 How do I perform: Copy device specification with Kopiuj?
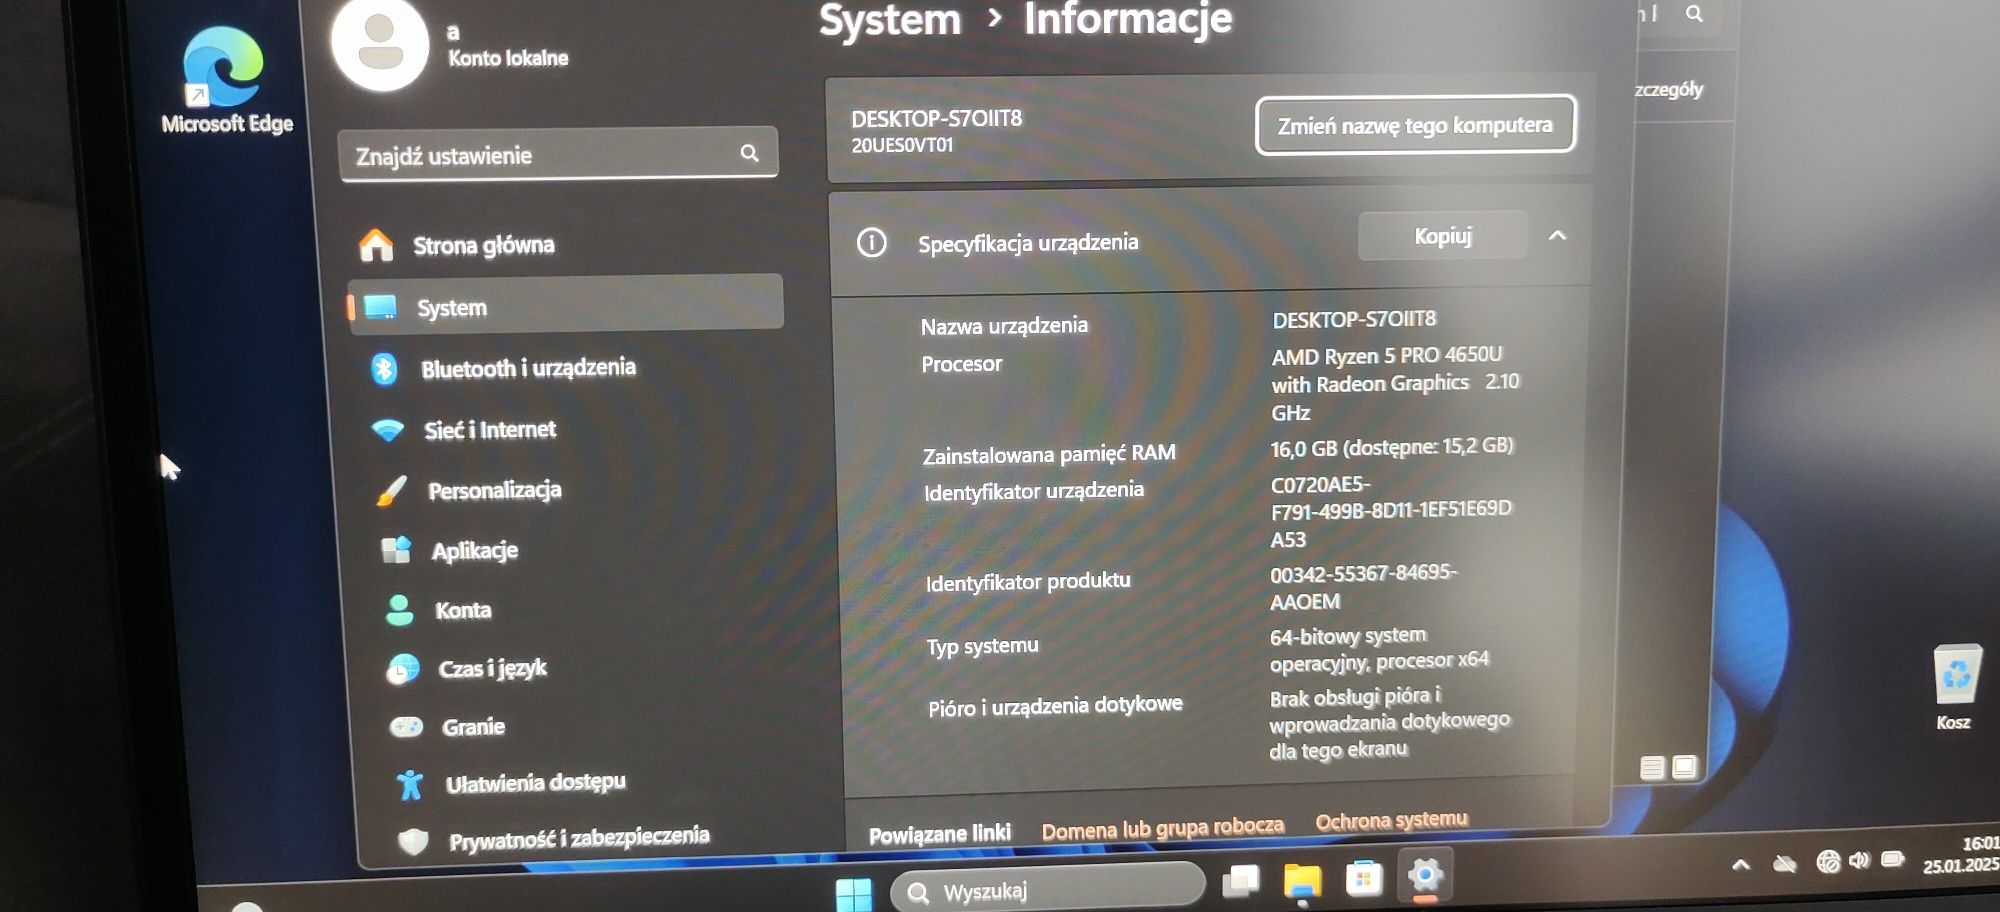(1442, 236)
